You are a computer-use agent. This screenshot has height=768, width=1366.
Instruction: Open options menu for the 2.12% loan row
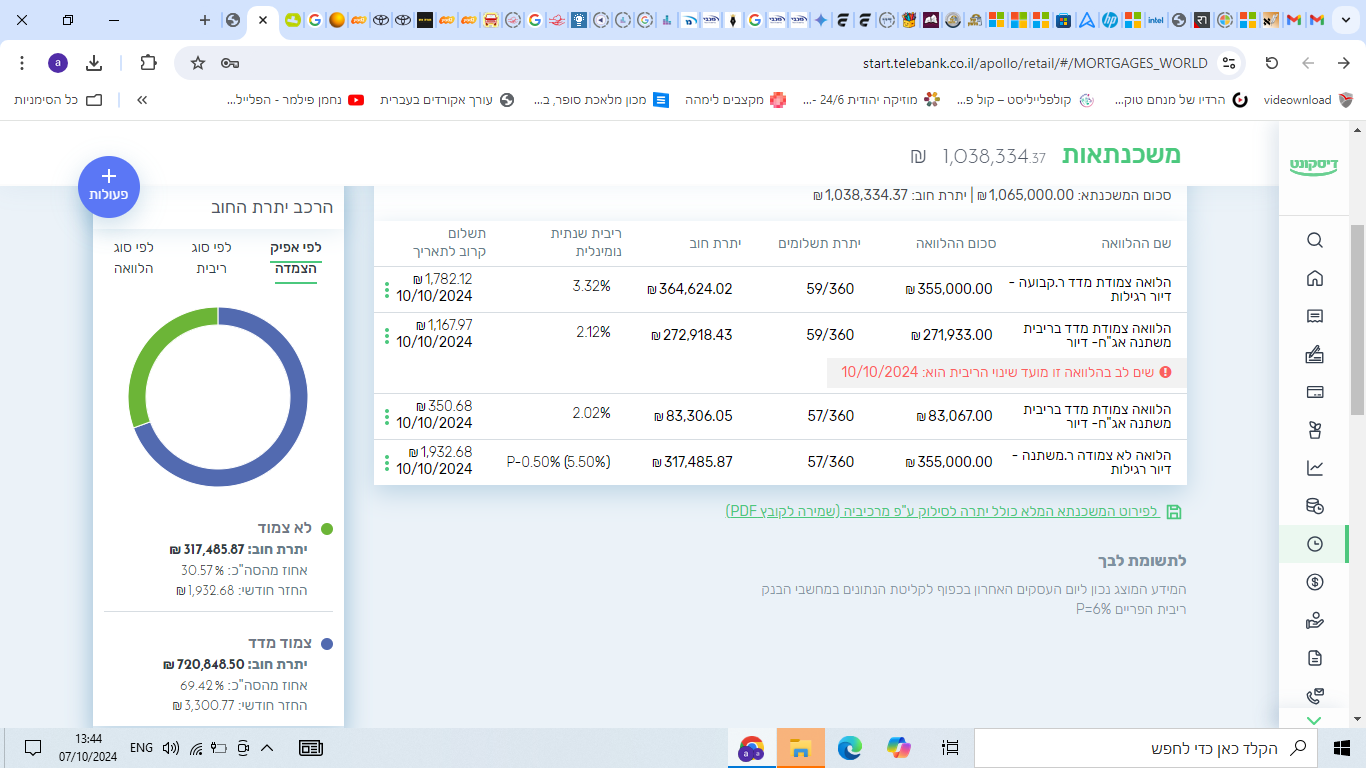point(386,336)
